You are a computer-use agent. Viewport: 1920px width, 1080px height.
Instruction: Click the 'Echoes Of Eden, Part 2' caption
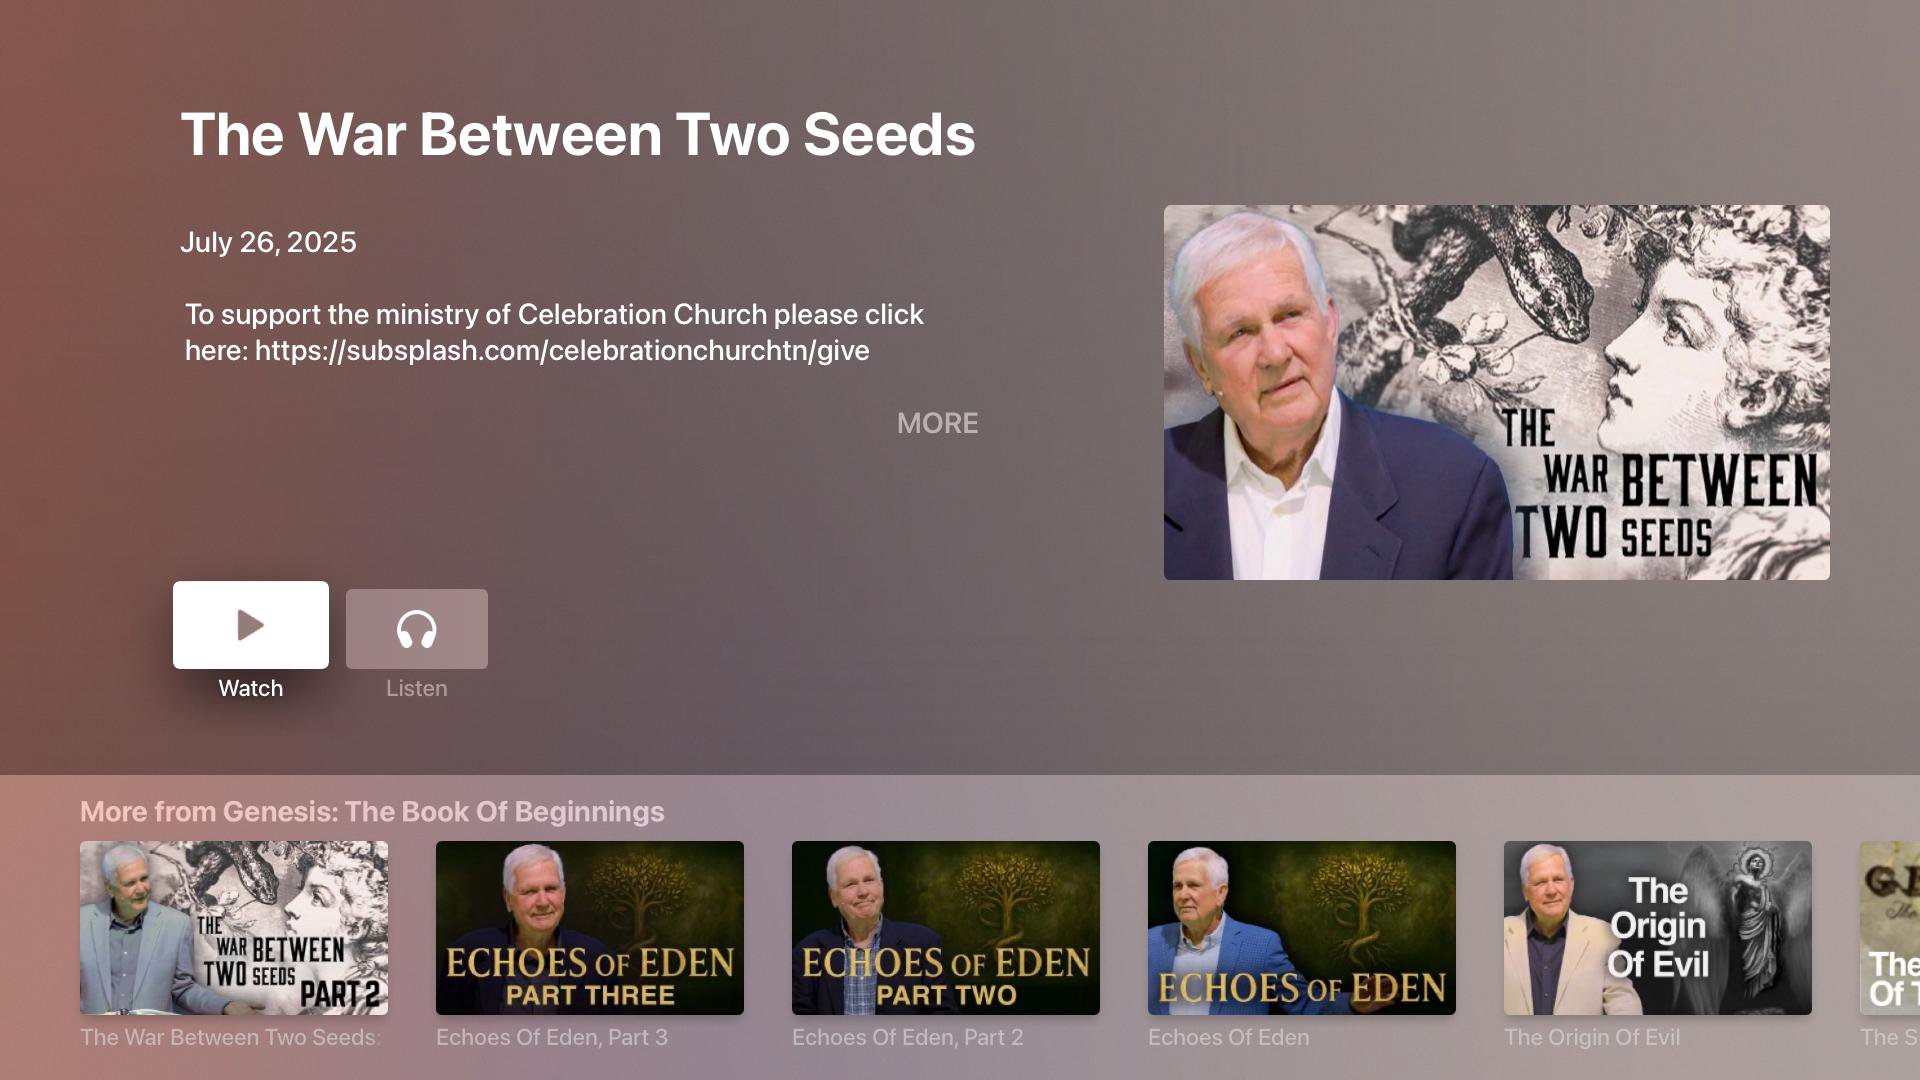[908, 1037]
